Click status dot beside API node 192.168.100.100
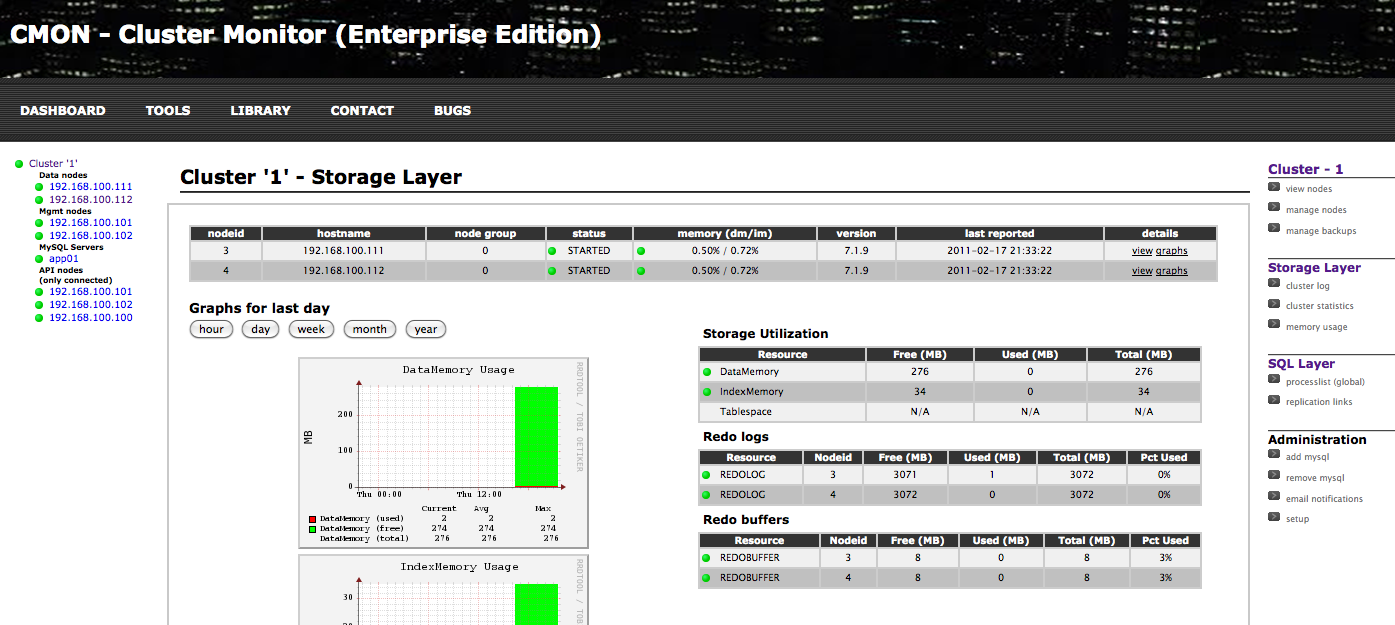 [39, 318]
